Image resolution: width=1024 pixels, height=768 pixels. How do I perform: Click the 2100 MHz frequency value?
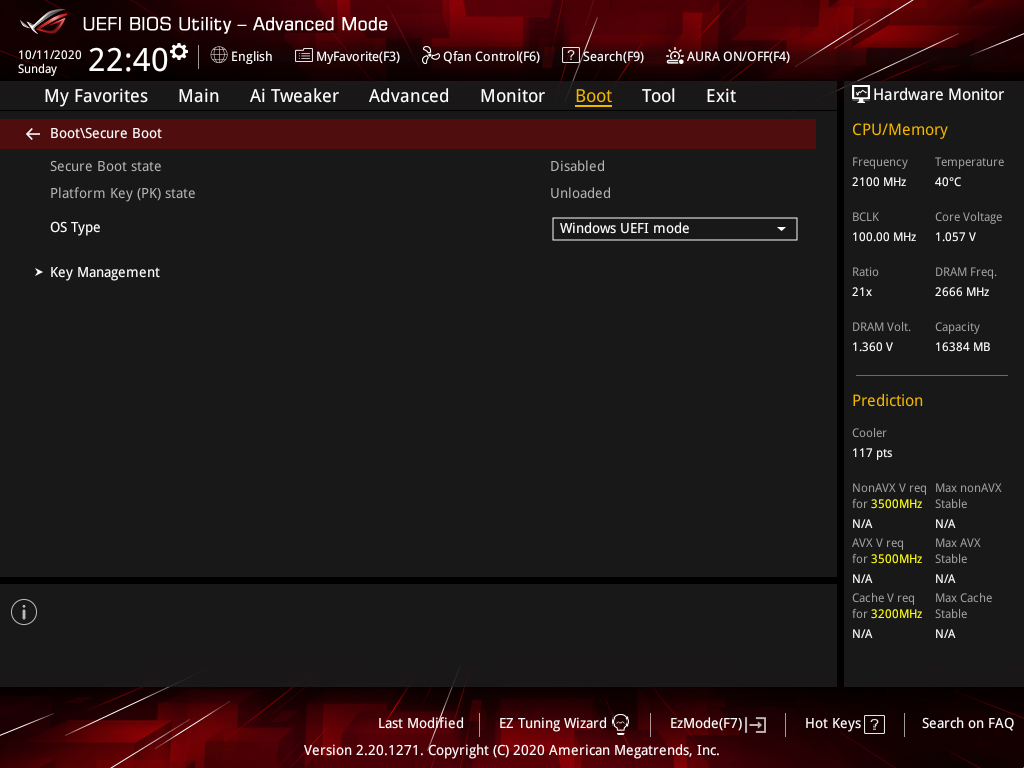[x=878, y=182]
